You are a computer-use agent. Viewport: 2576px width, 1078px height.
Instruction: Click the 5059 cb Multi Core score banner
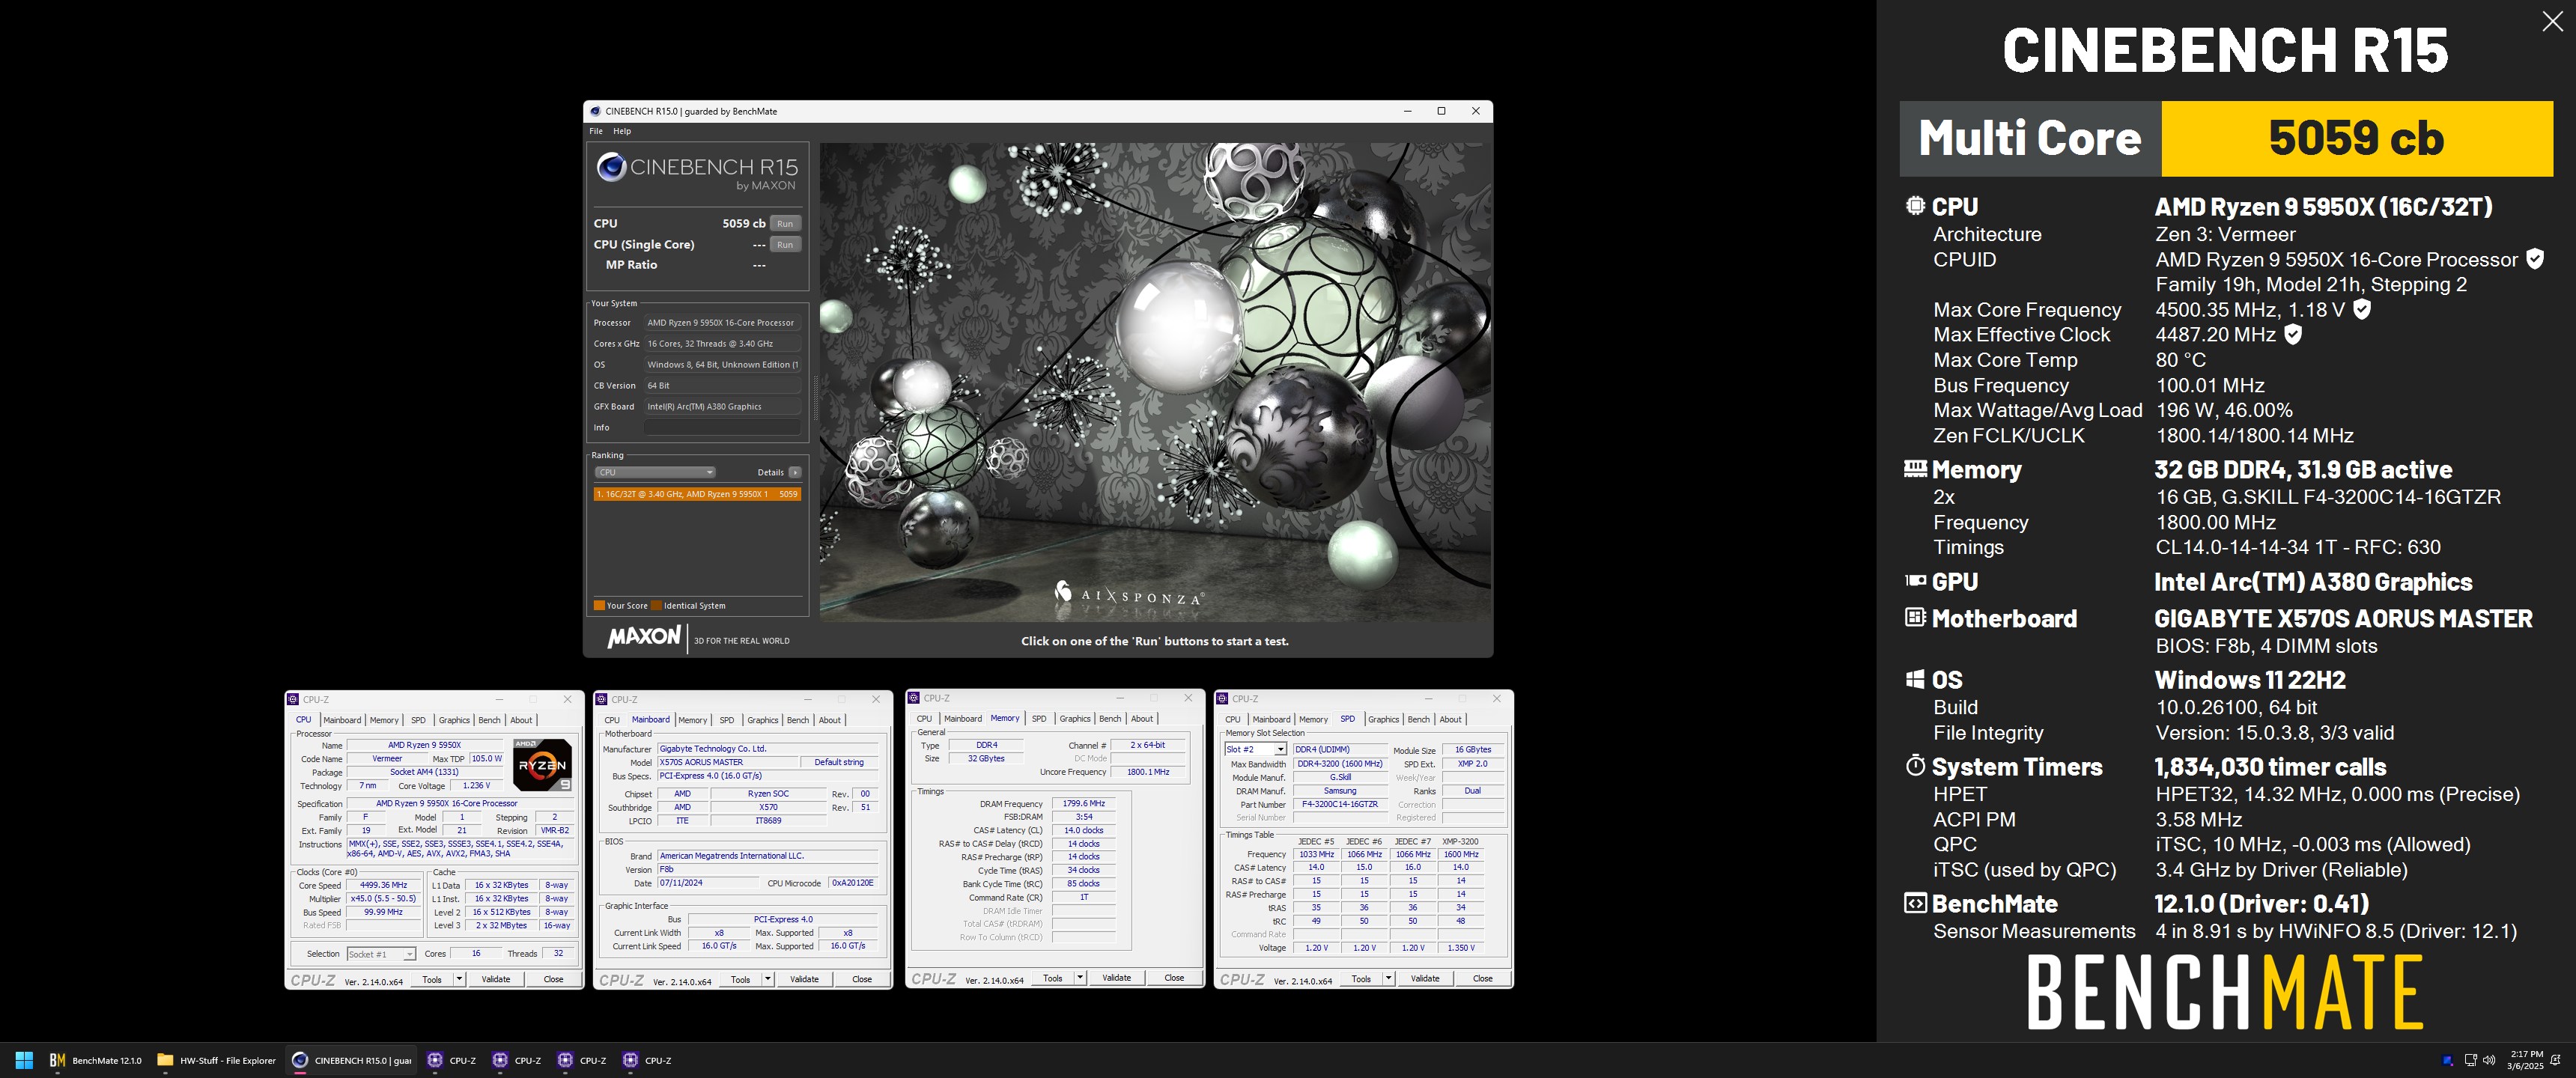pyautogui.click(x=2357, y=138)
